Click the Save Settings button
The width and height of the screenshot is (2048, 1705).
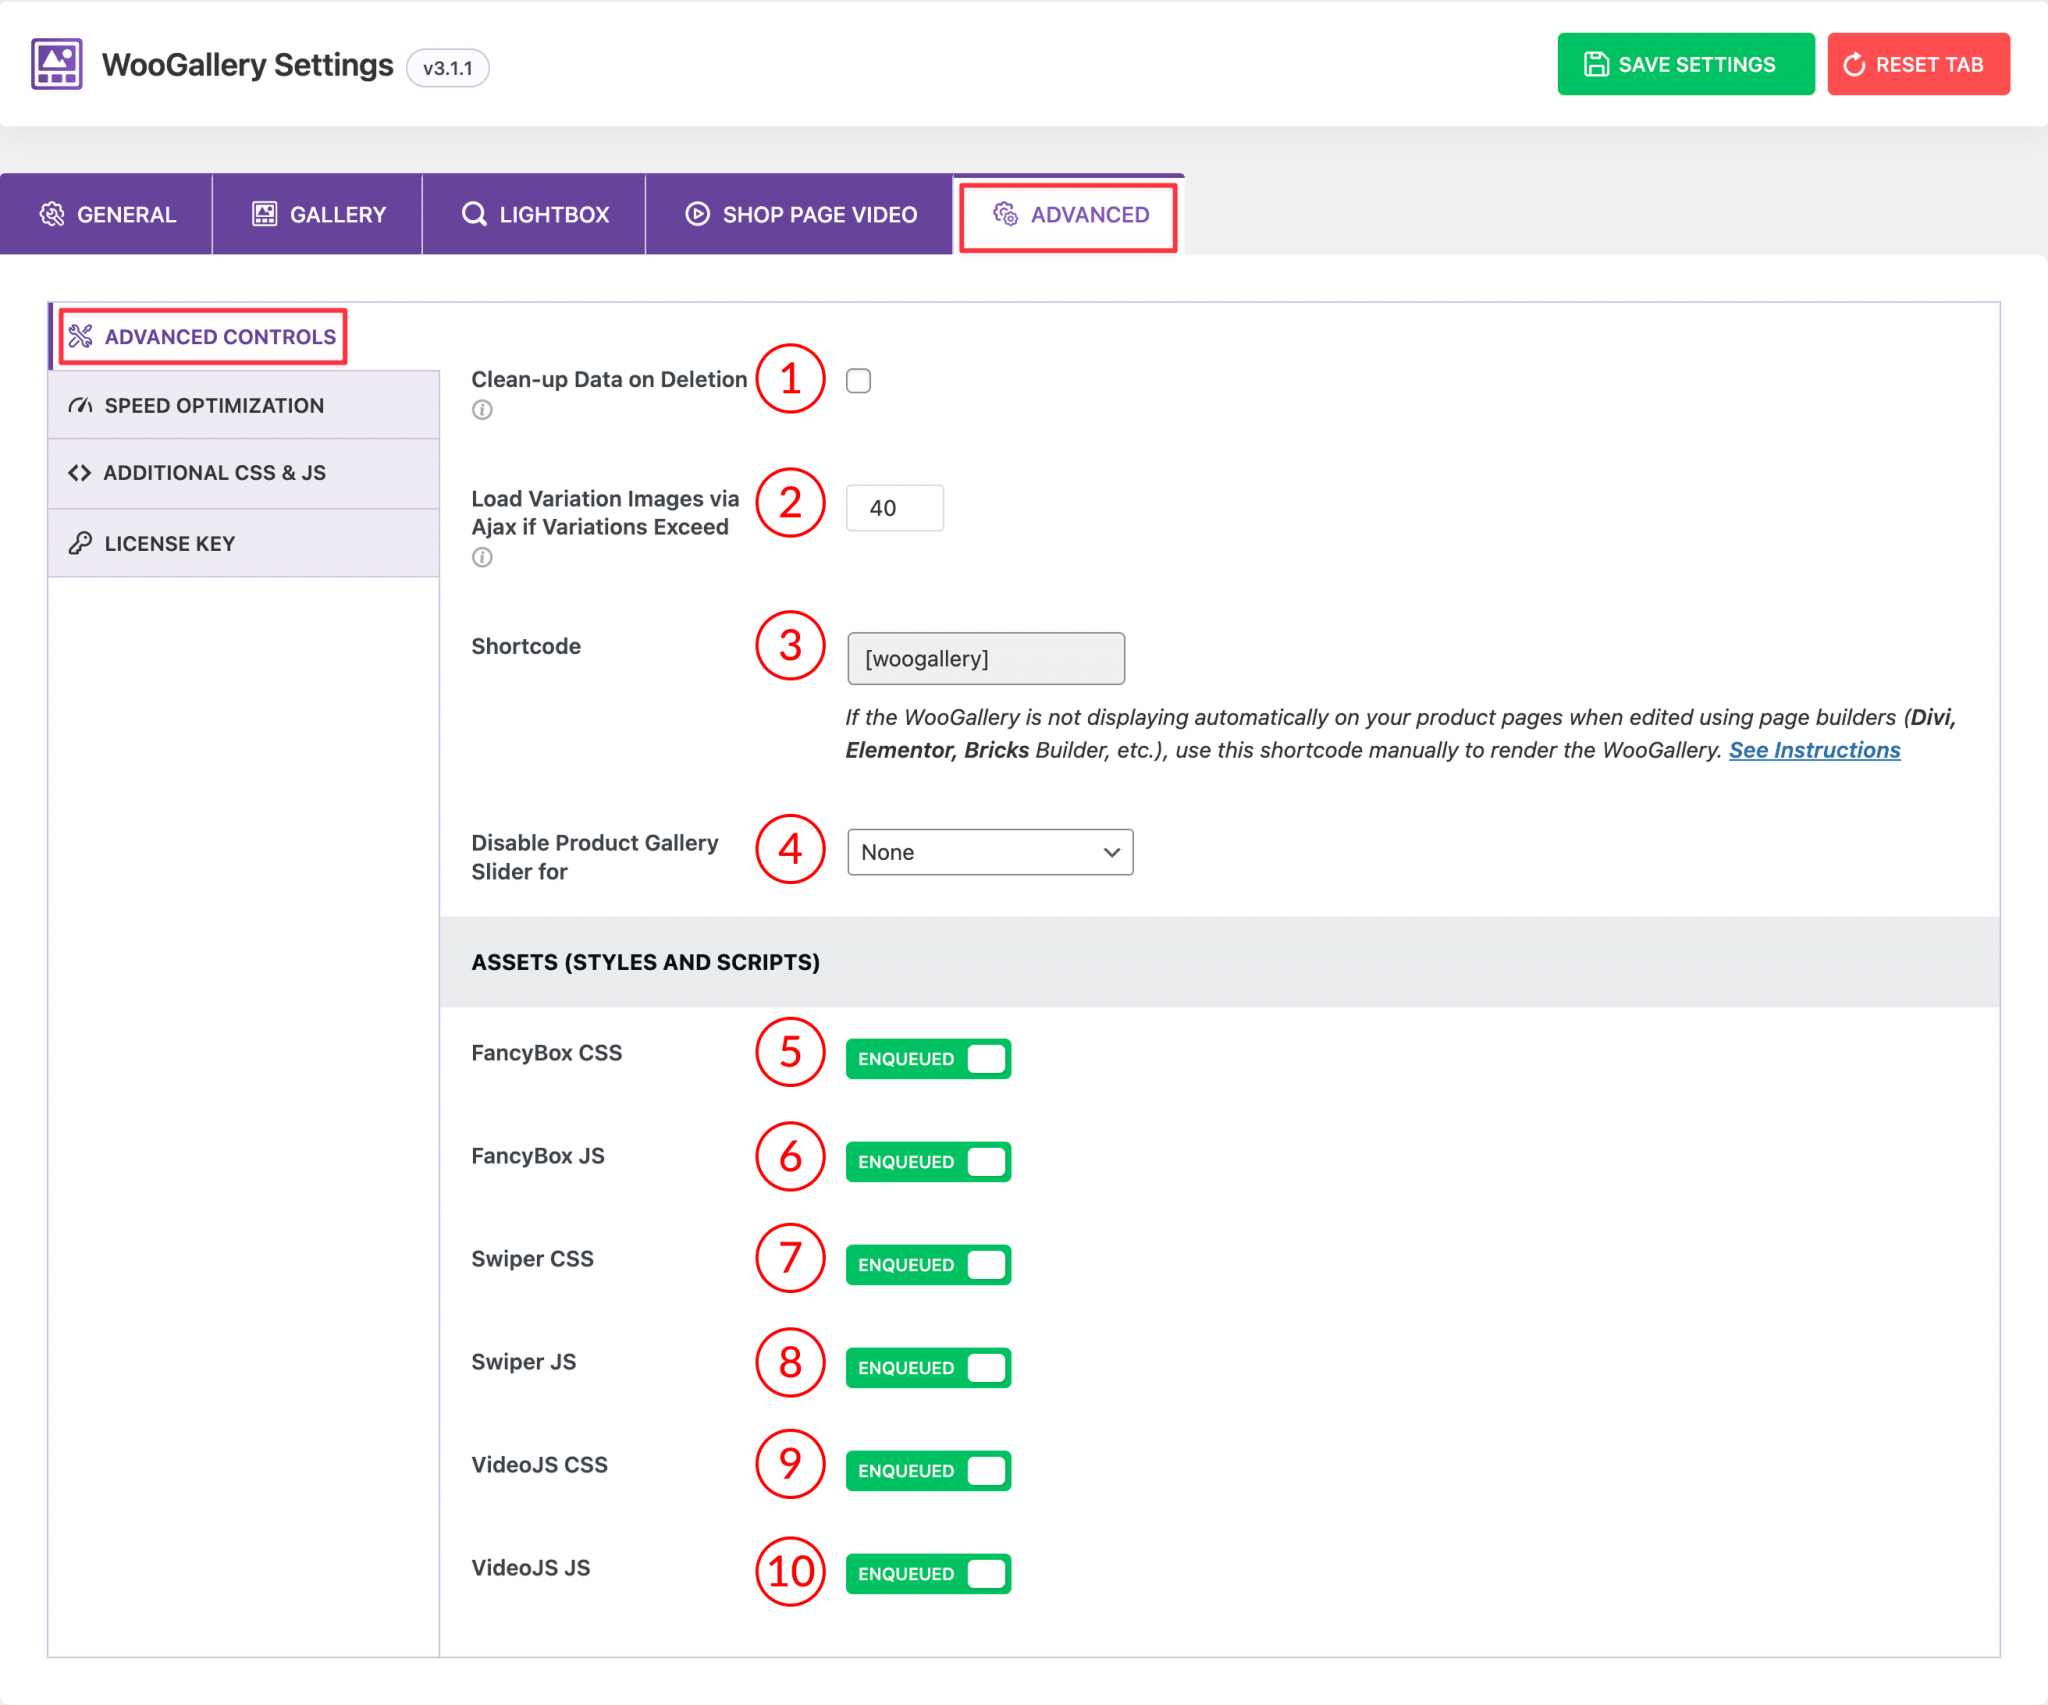(1685, 63)
